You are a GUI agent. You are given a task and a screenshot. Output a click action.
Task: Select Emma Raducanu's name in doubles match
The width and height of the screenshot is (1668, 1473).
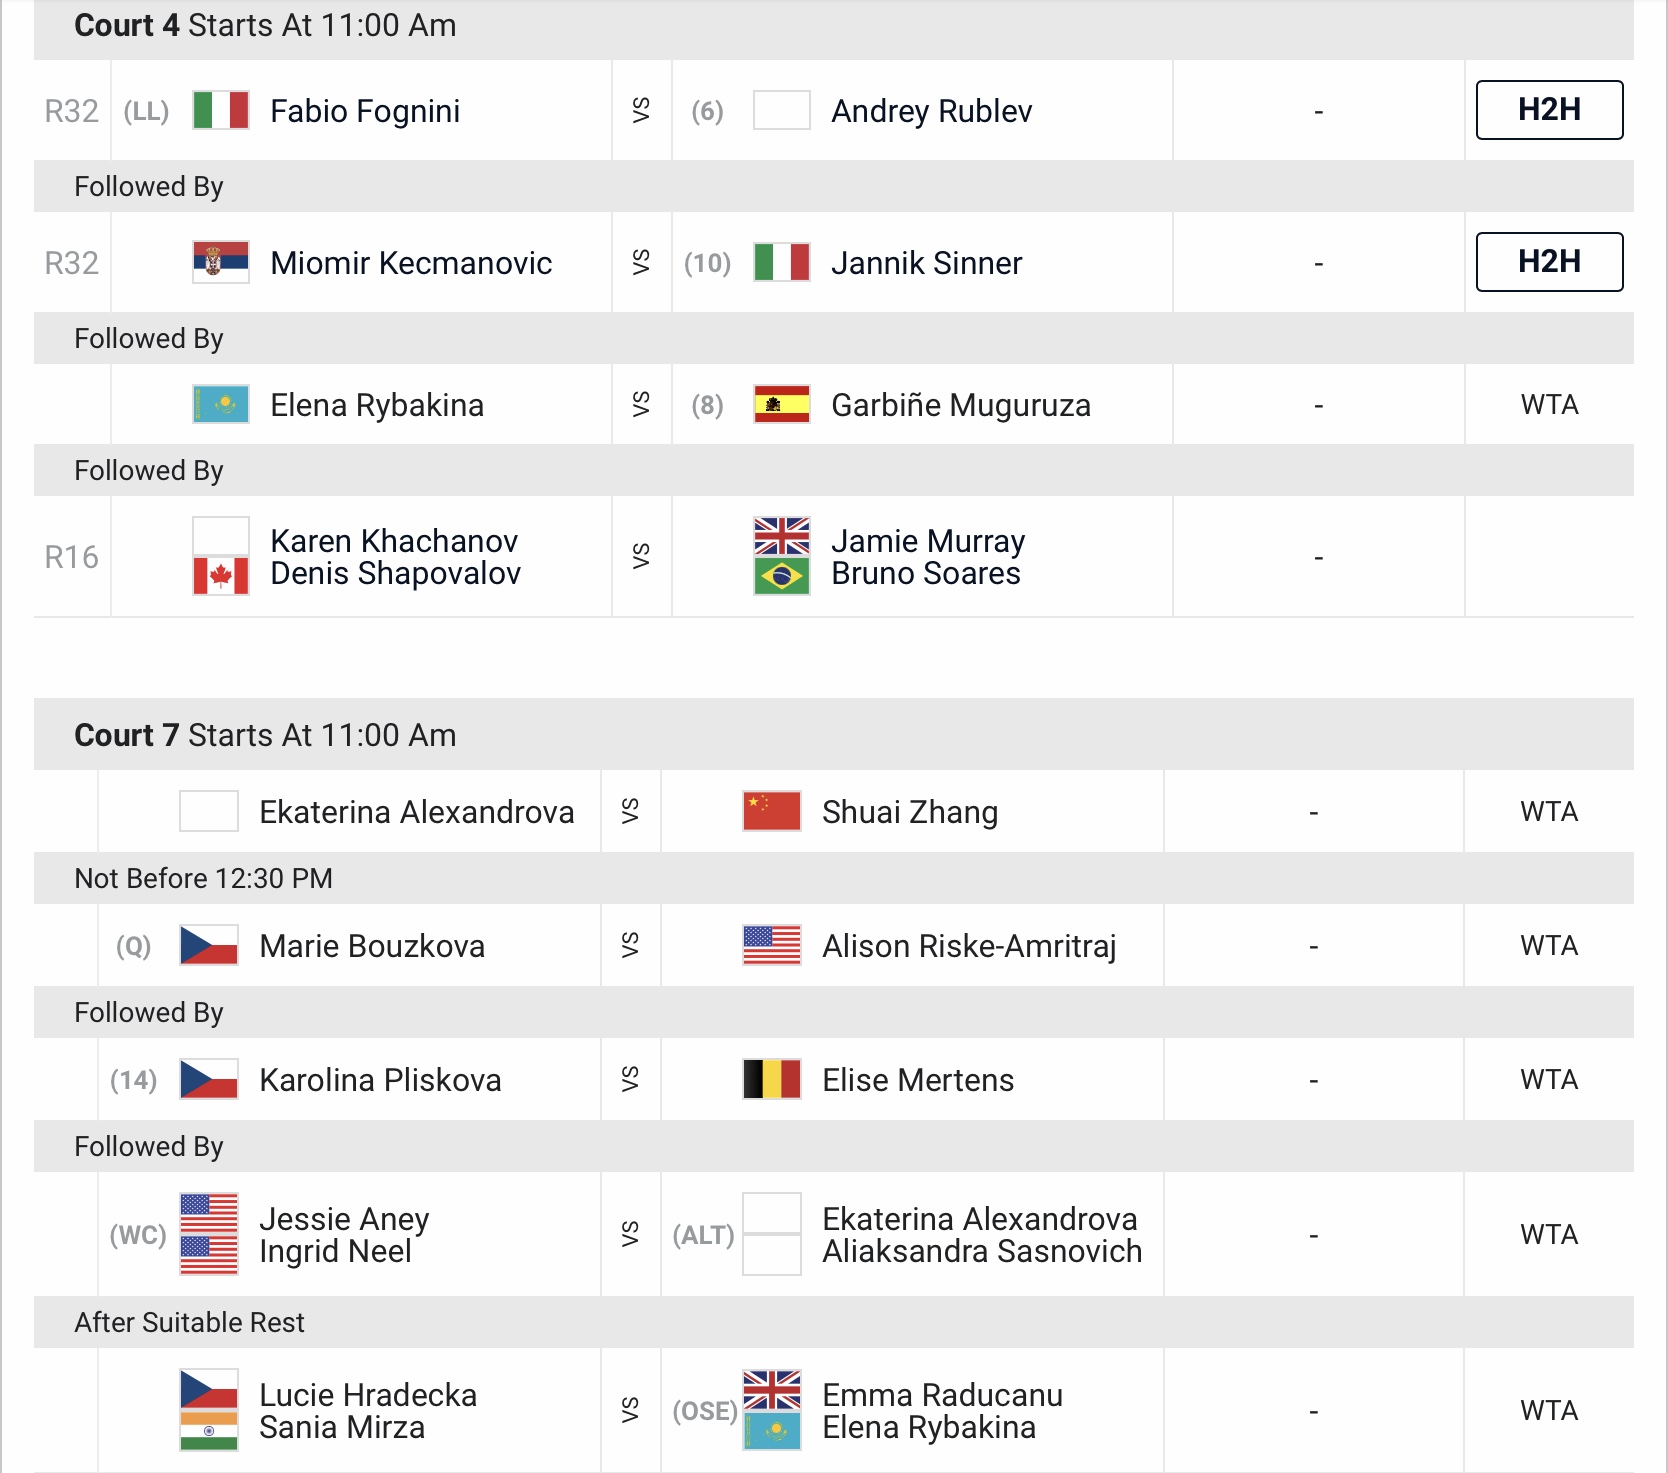pos(943,1395)
